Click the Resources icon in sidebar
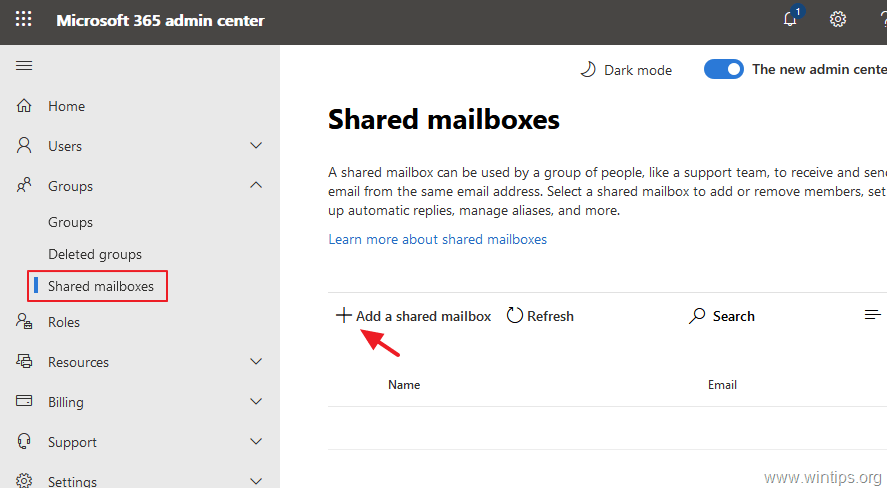The width and height of the screenshot is (887, 488). coord(24,361)
